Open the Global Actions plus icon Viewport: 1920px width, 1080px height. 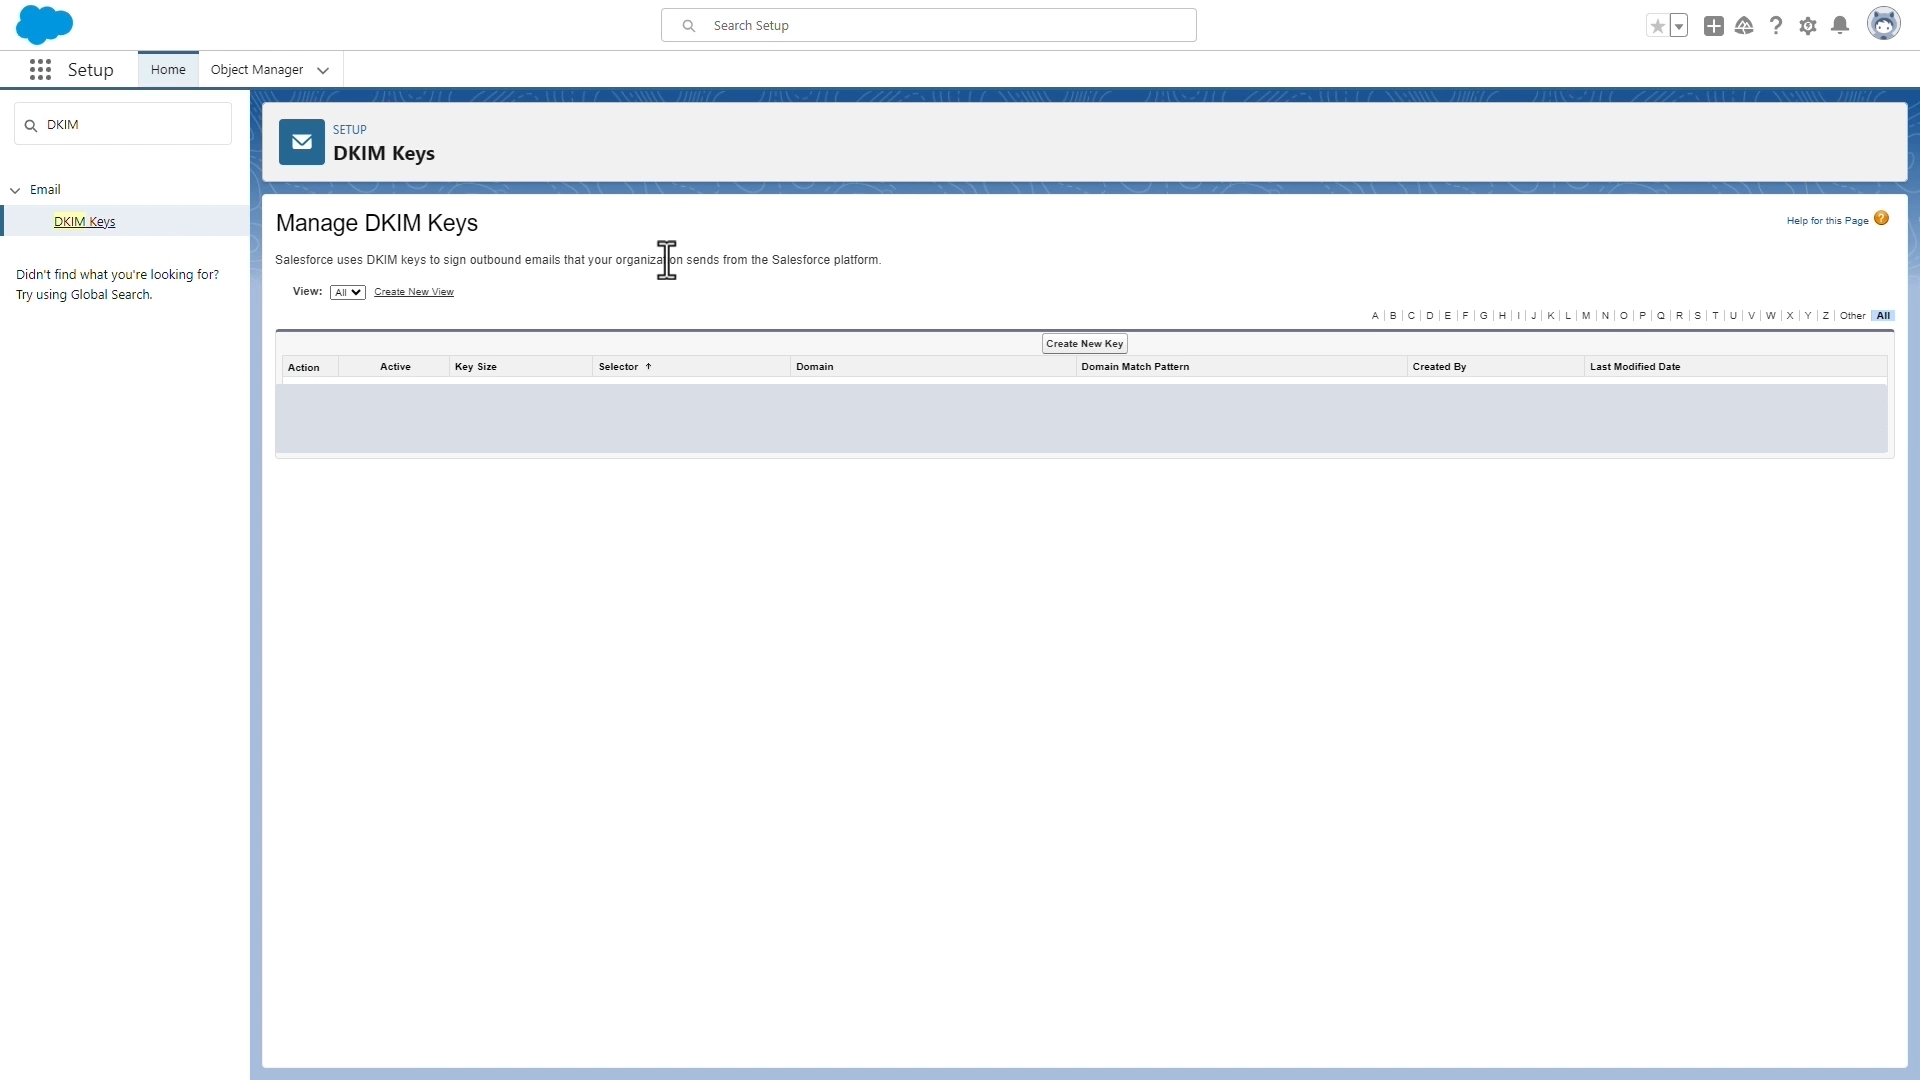(1713, 26)
